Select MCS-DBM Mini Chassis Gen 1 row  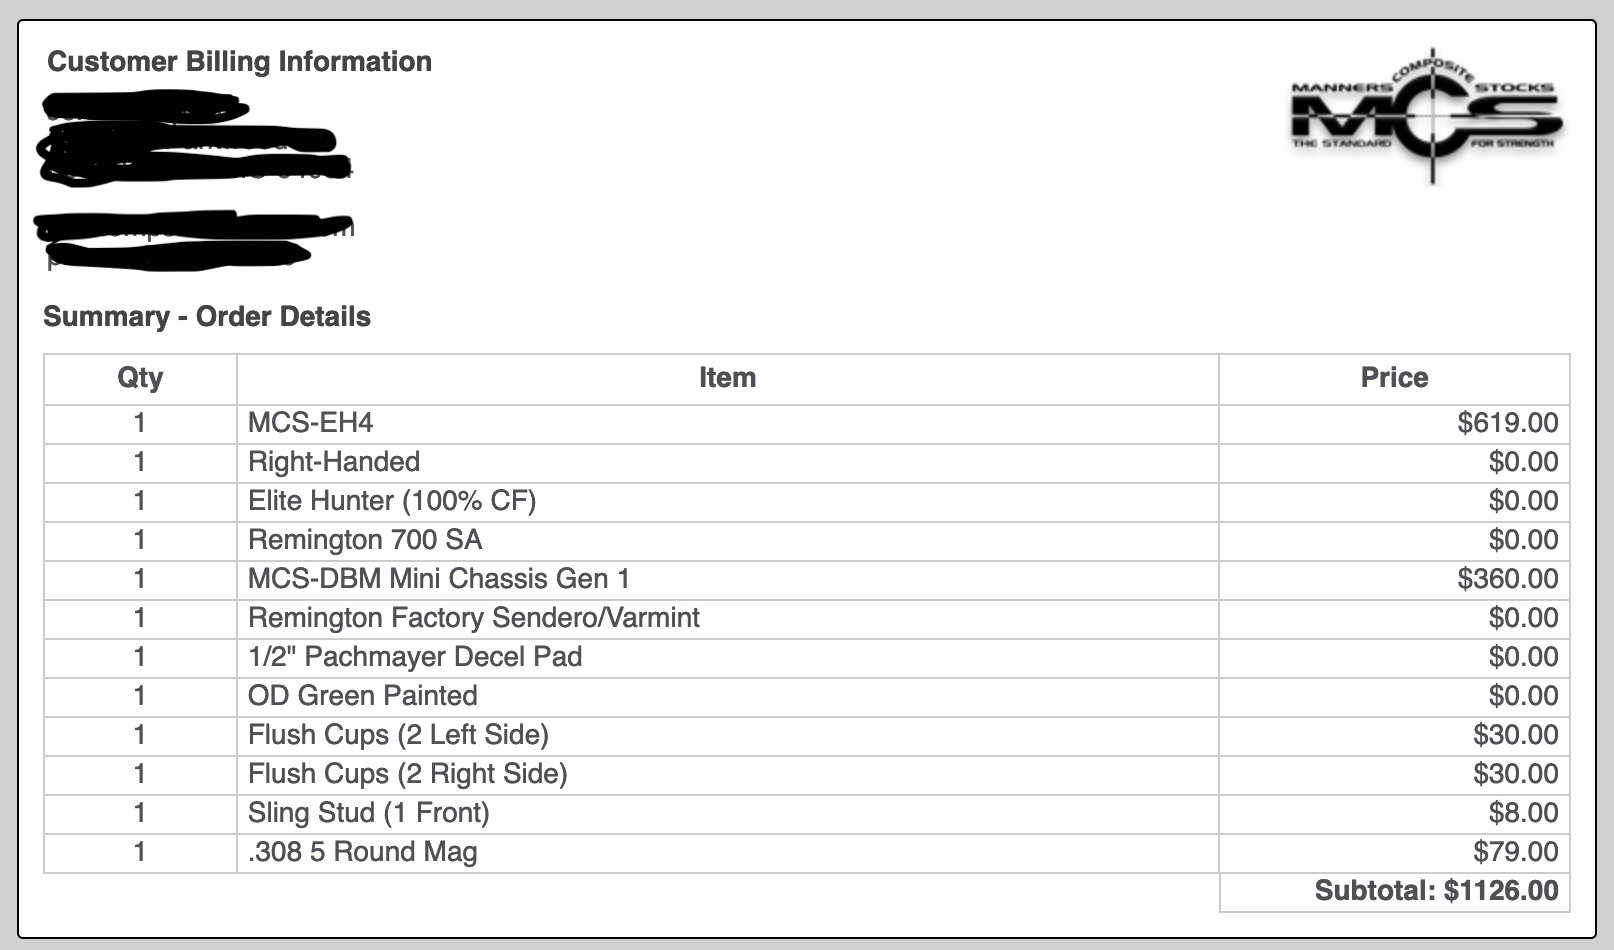[807, 579]
